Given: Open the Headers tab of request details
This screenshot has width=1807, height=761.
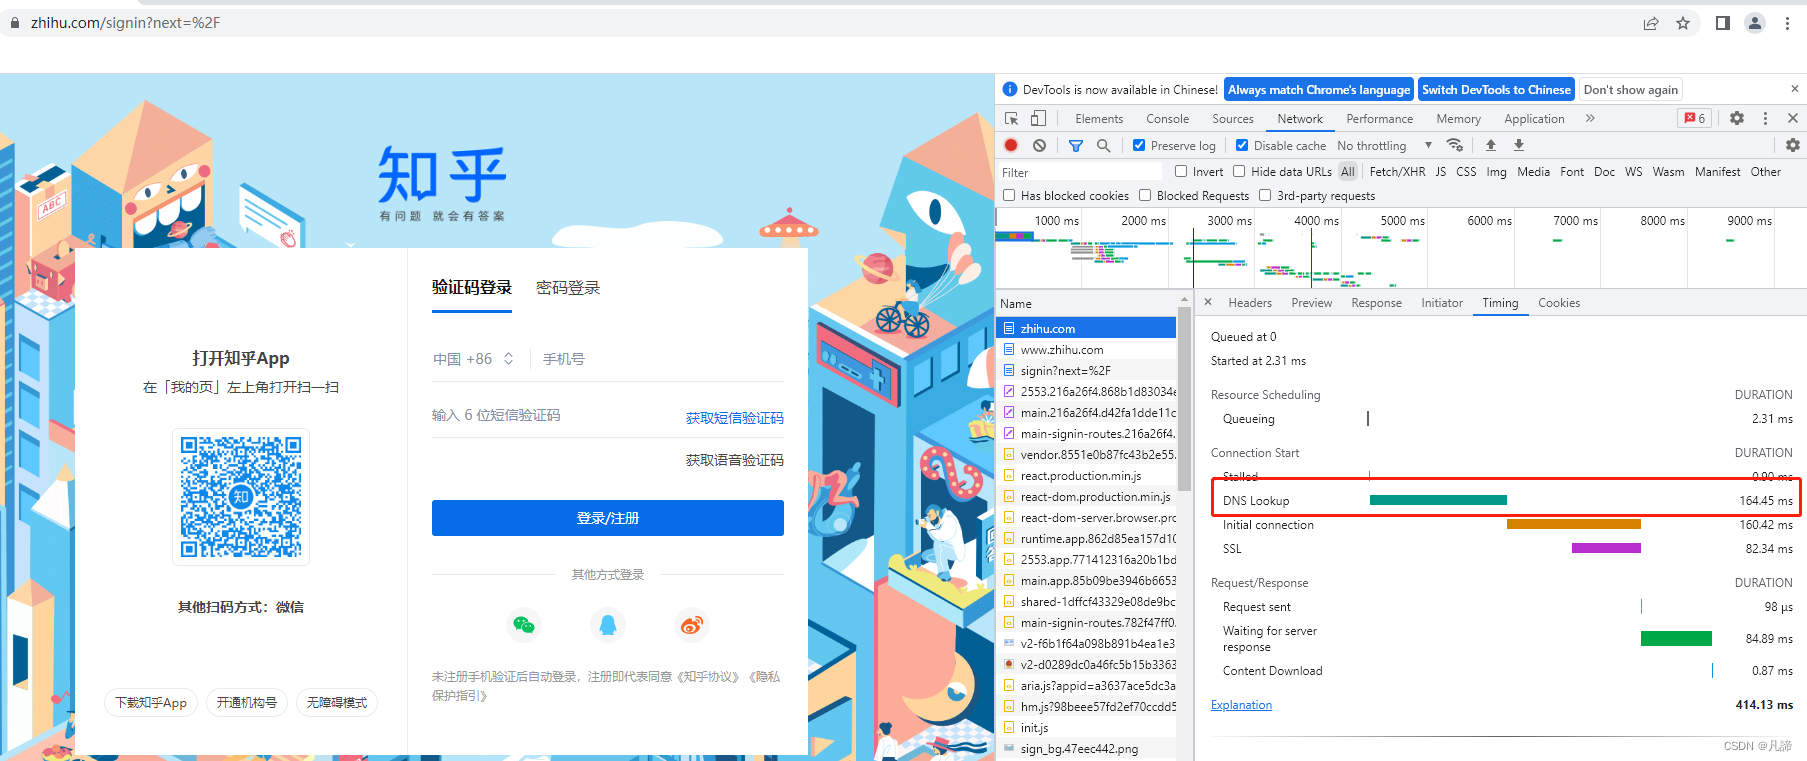Looking at the screenshot, I should [1250, 302].
